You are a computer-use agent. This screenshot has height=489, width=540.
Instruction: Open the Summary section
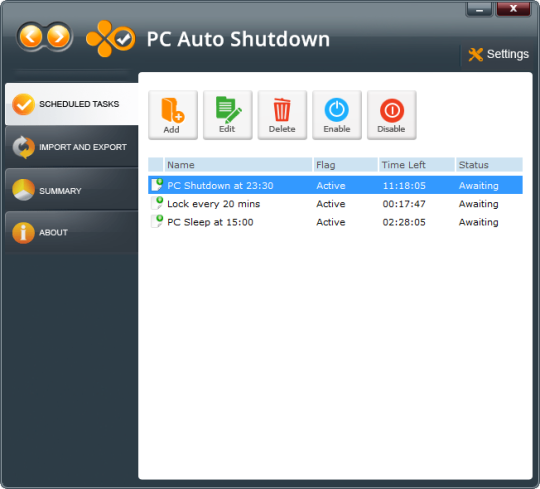(72, 190)
